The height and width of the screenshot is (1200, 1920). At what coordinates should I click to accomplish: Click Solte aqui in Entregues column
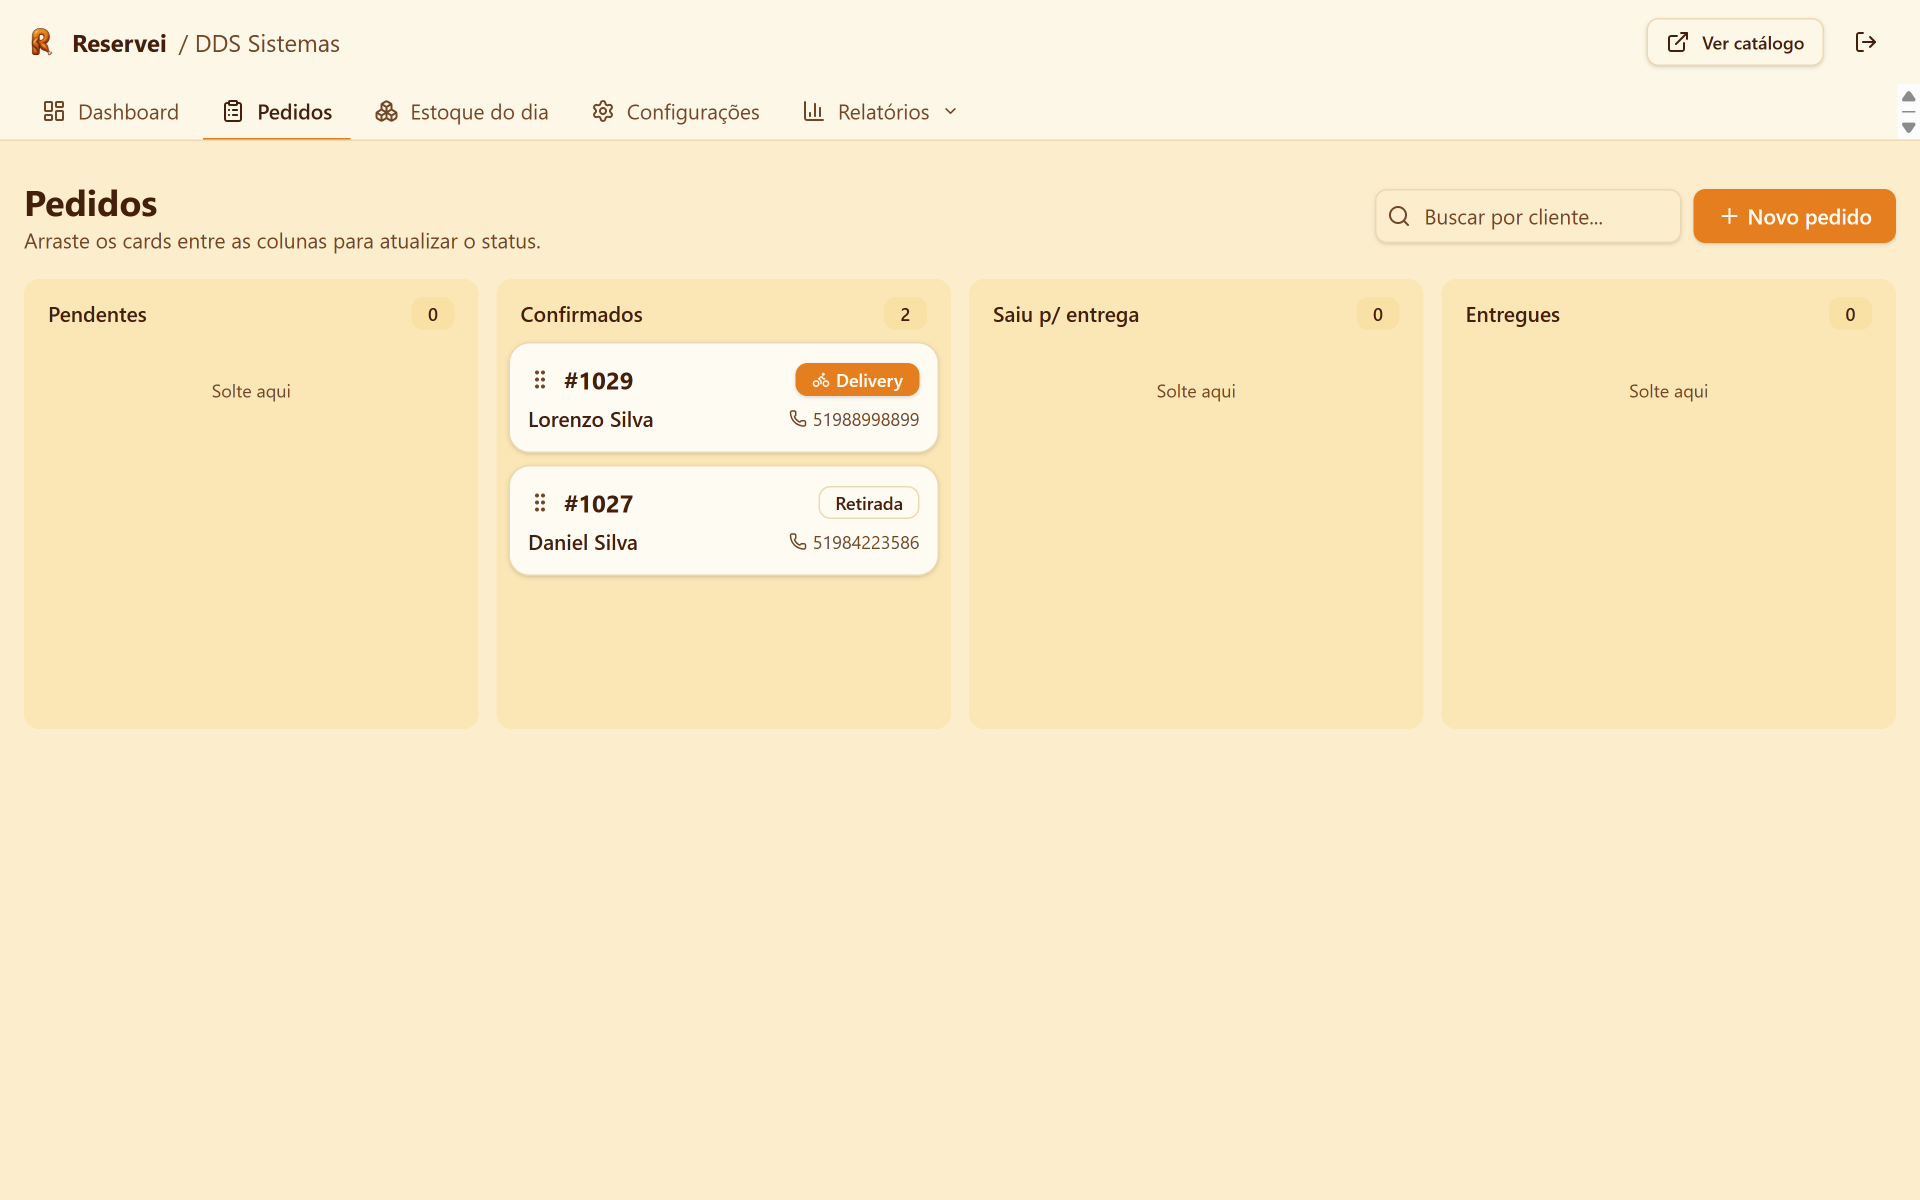click(x=1668, y=391)
